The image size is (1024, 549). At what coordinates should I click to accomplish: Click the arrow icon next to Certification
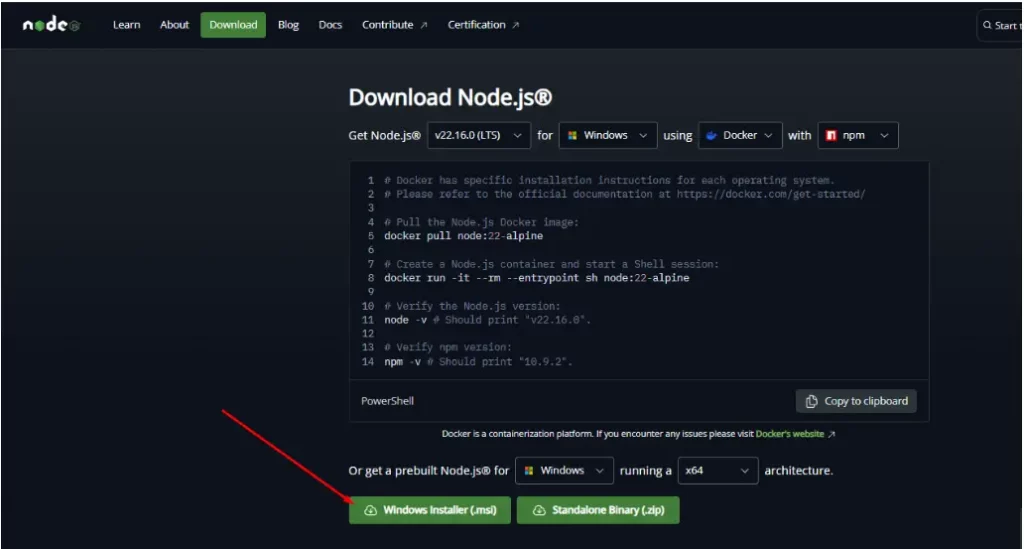click(516, 25)
